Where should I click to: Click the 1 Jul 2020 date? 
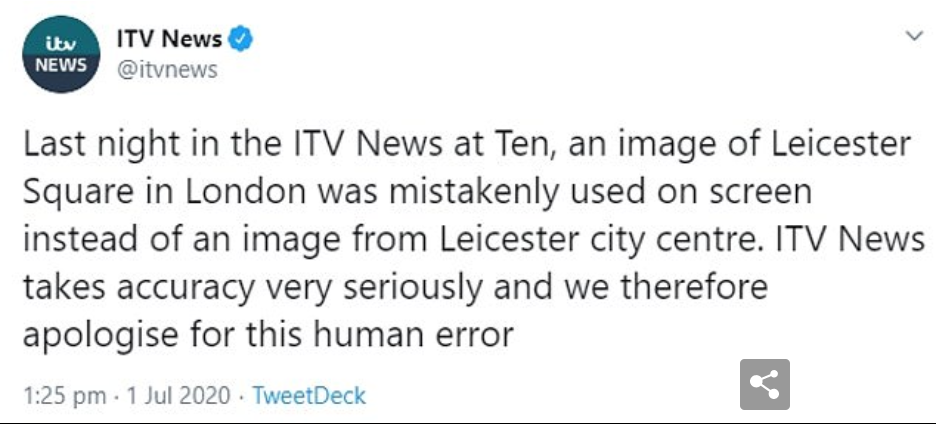(178, 396)
